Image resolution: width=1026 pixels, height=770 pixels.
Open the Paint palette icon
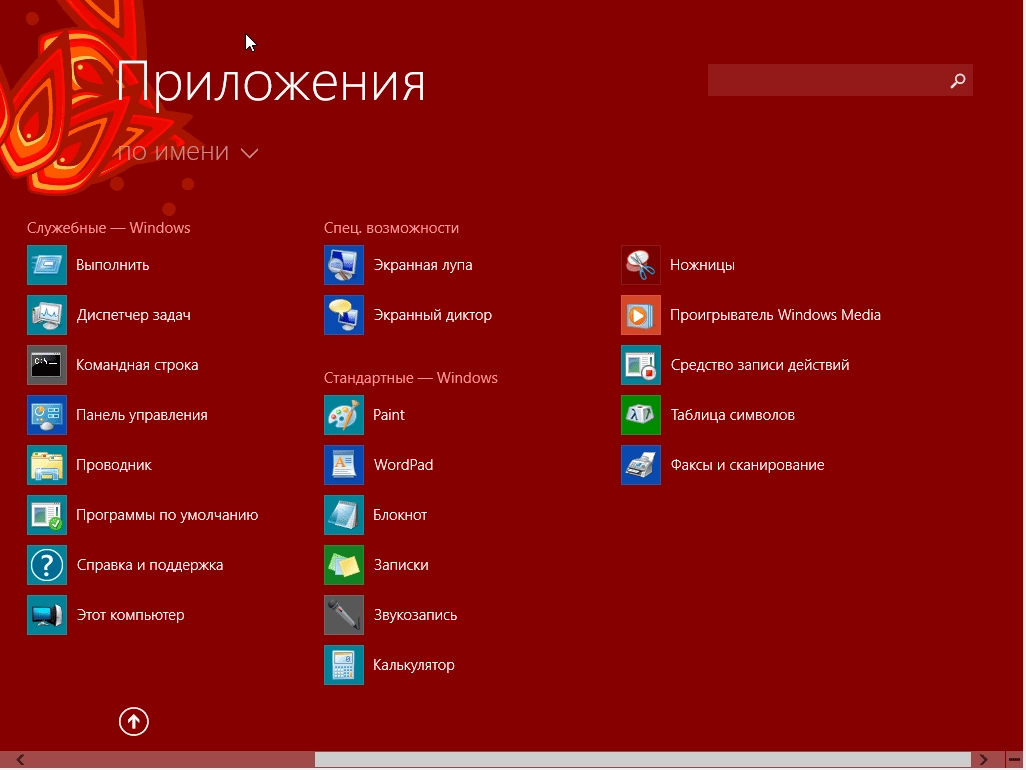click(x=344, y=415)
